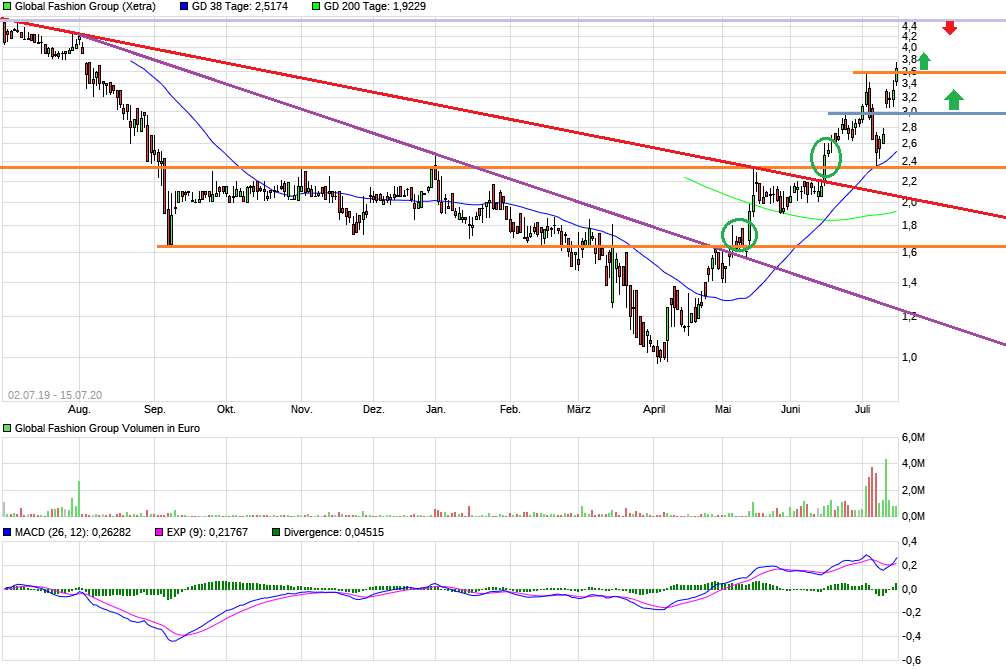This screenshot has width=1006, height=670.
Task: Click the green Volumen in Euro legend square
Action: click(6, 428)
